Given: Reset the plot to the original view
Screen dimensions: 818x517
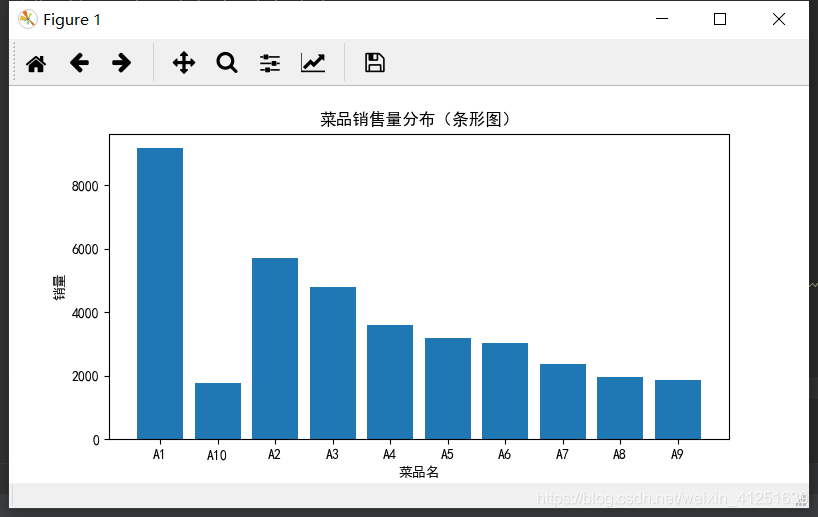Looking at the screenshot, I should 36,64.
